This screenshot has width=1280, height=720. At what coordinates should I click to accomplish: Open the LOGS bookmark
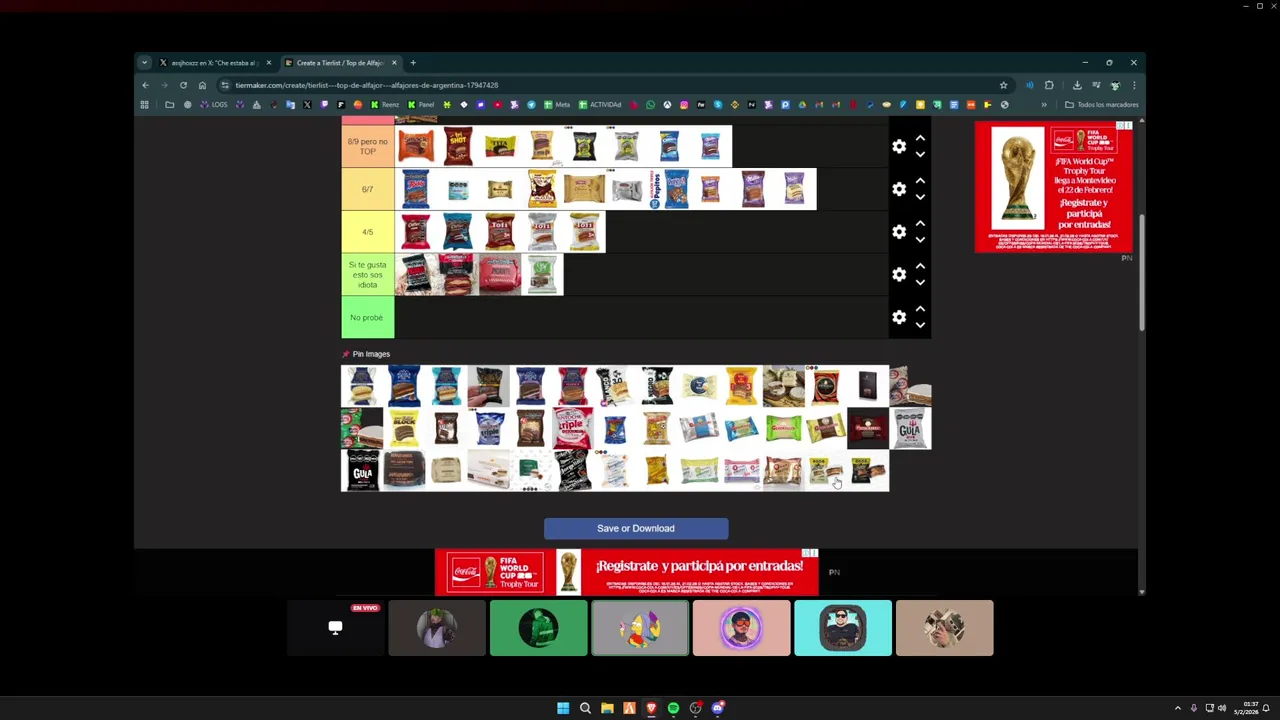click(x=214, y=104)
